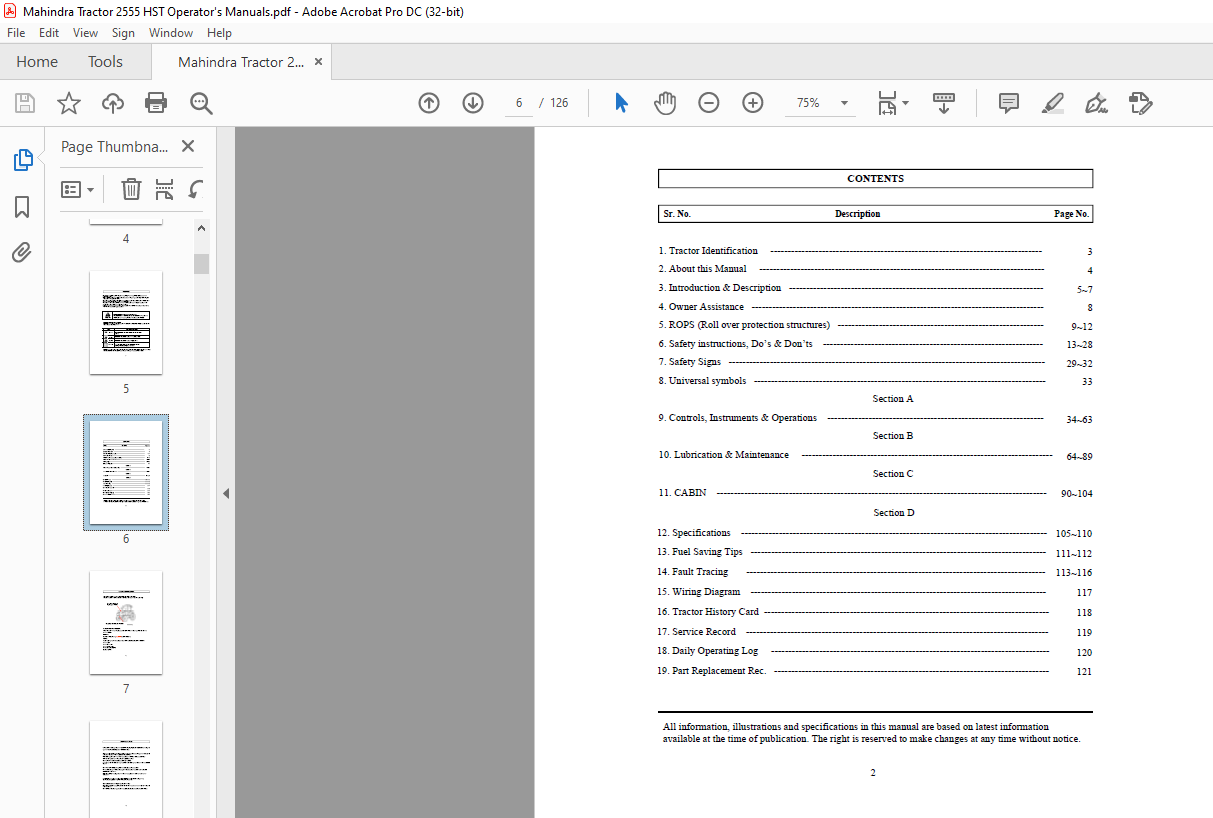The width and height of the screenshot is (1213, 818).
Task: Click '9. Controls, Instruments & Operations' entry
Action: (737, 418)
